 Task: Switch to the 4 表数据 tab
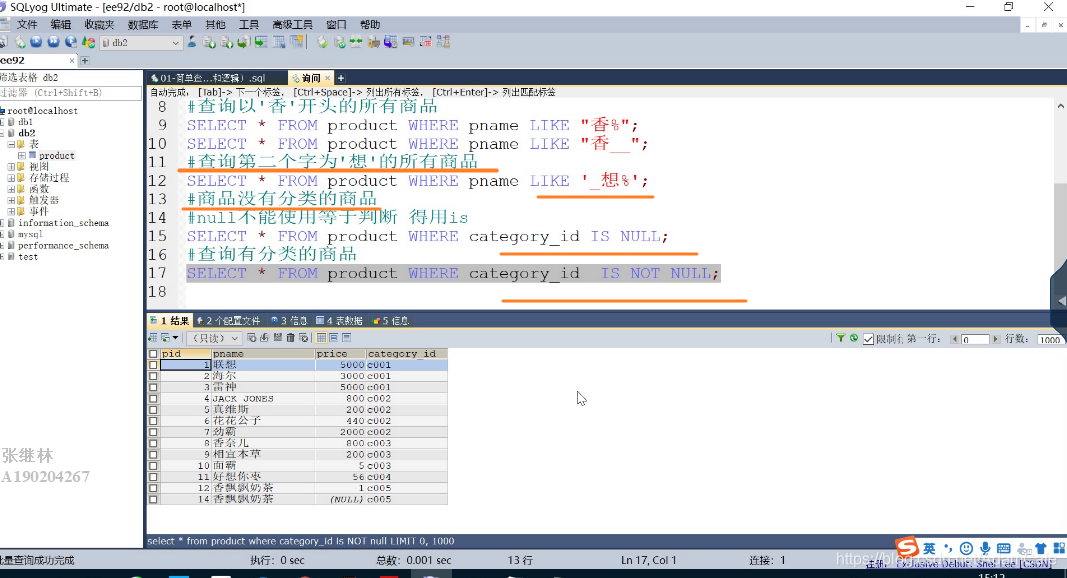tap(339, 321)
